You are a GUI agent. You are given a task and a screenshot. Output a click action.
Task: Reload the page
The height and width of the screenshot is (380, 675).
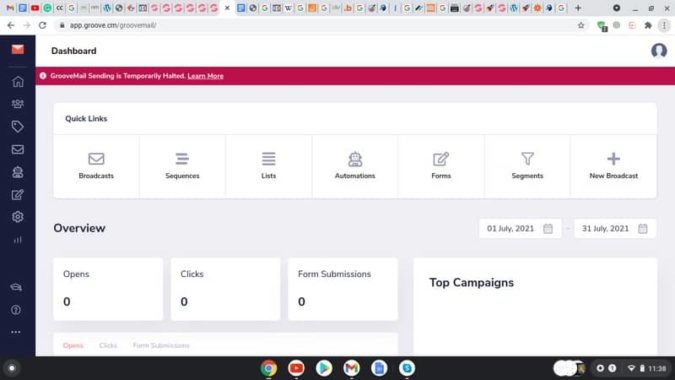pos(42,25)
